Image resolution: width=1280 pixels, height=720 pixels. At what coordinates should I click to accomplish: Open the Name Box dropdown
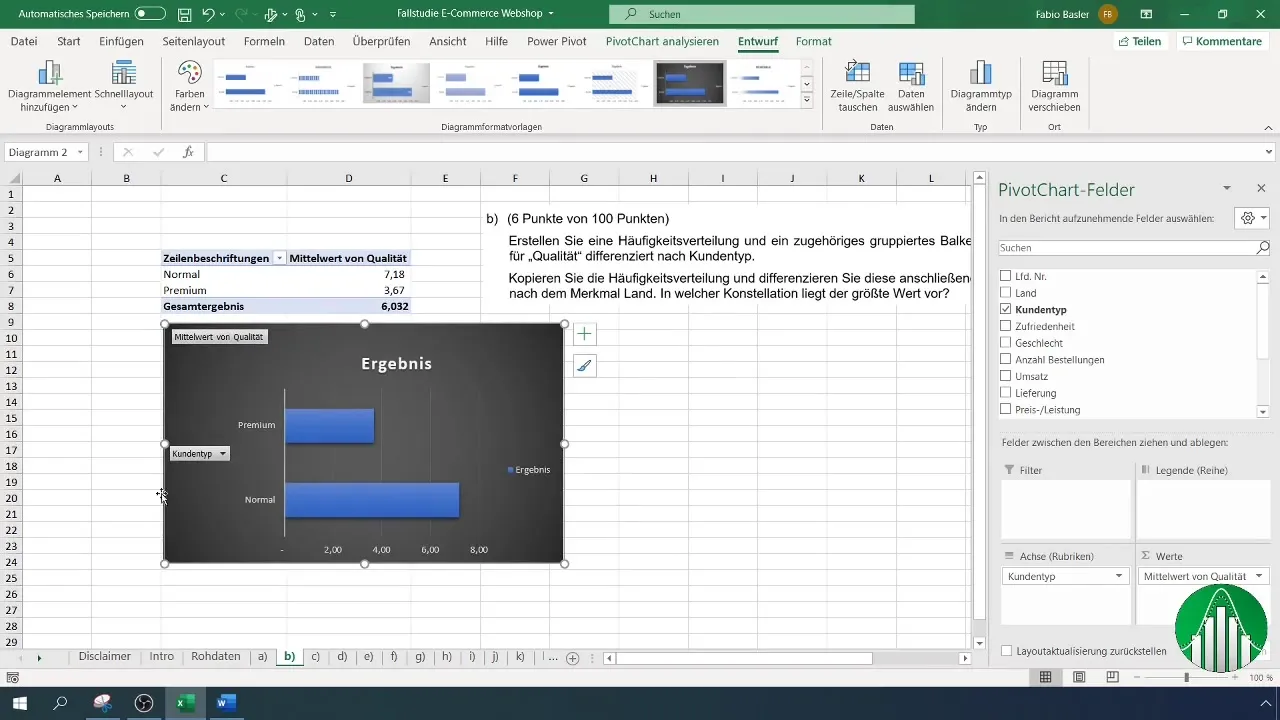(80, 152)
